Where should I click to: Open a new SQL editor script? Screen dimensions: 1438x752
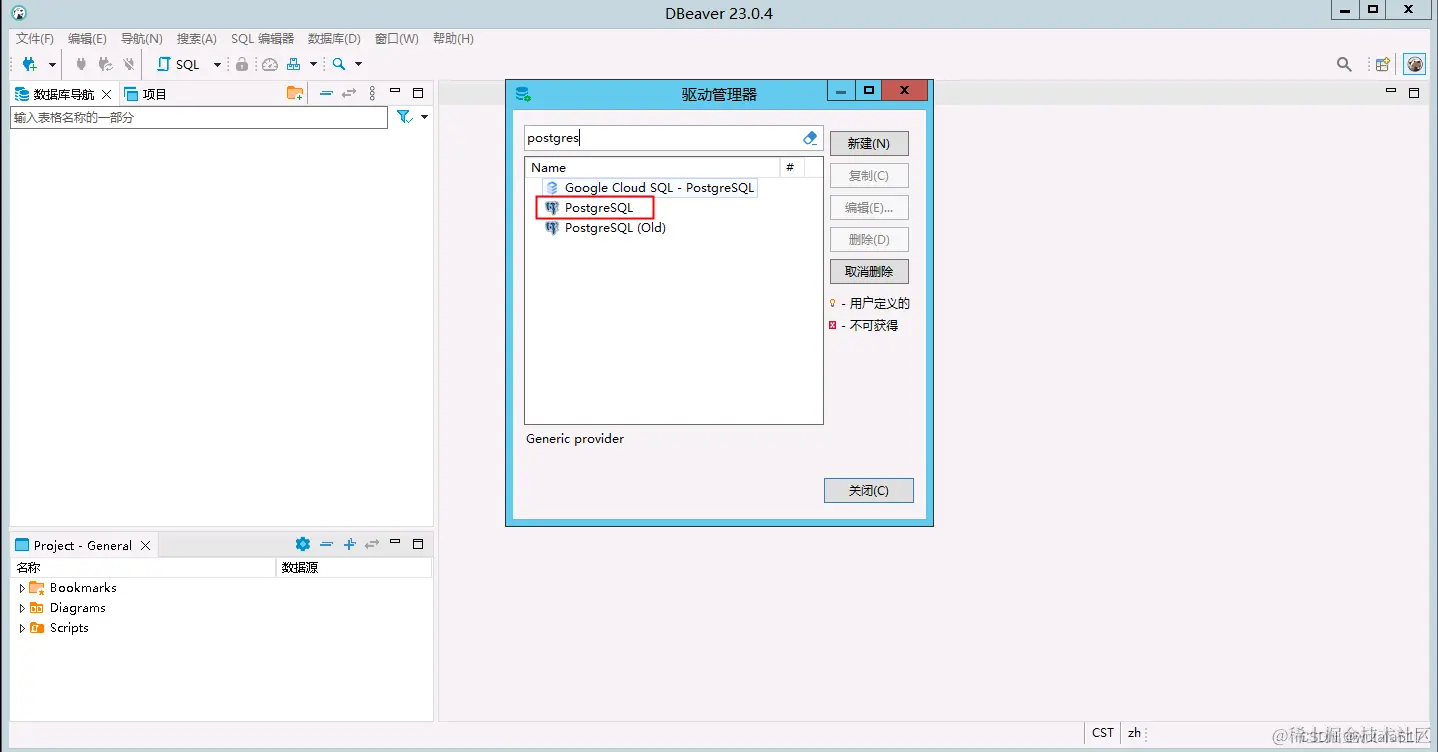point(178,64)
